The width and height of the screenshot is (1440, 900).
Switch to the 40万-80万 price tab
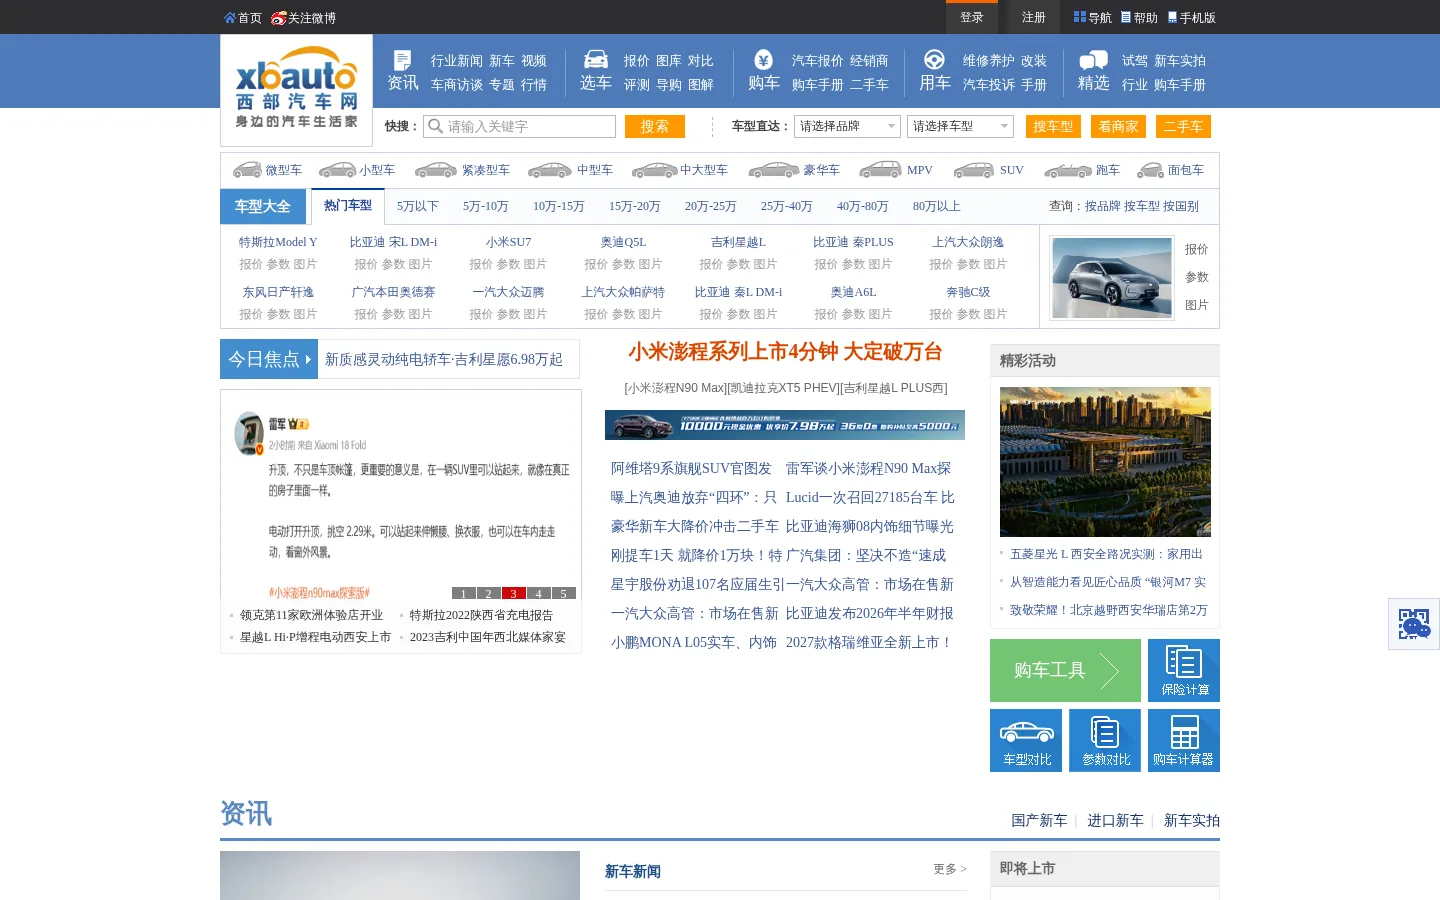pos(863,206)
